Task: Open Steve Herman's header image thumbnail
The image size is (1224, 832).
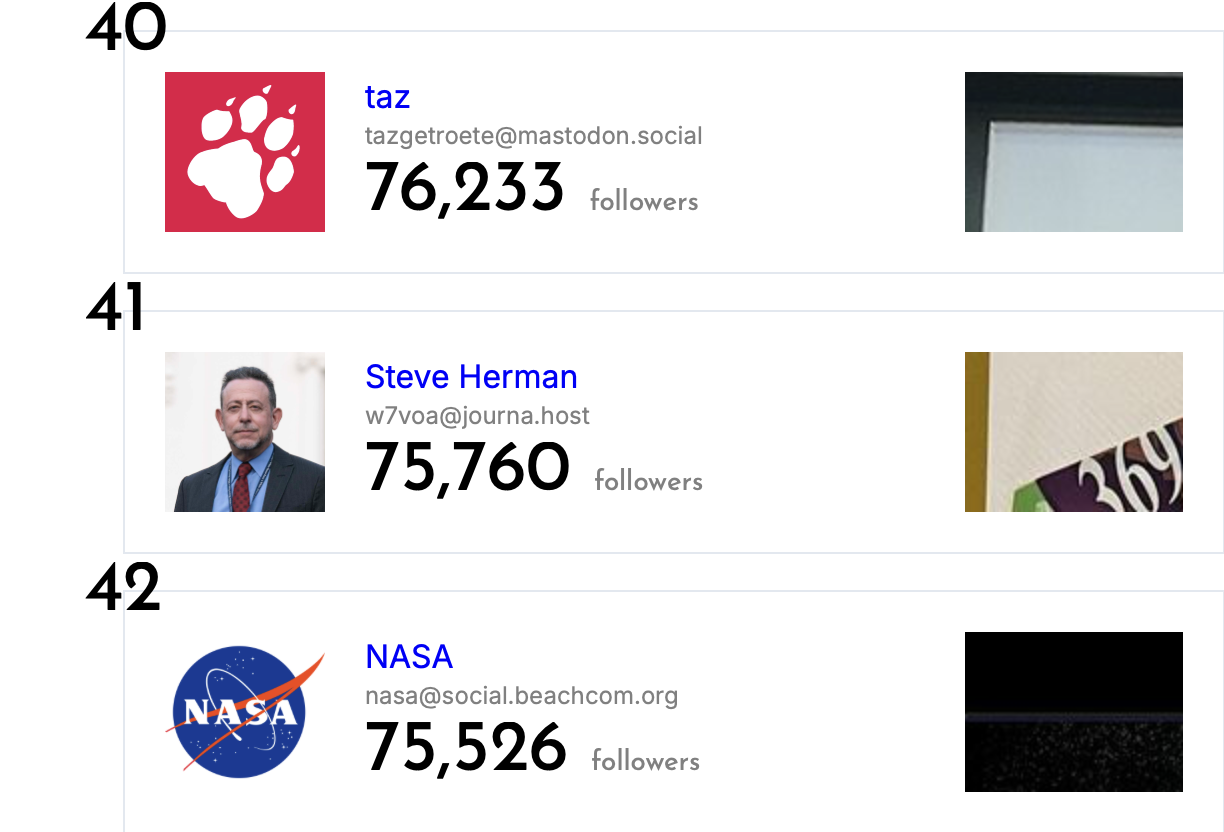Action: pyautogui.click(x=1074, y=432)
